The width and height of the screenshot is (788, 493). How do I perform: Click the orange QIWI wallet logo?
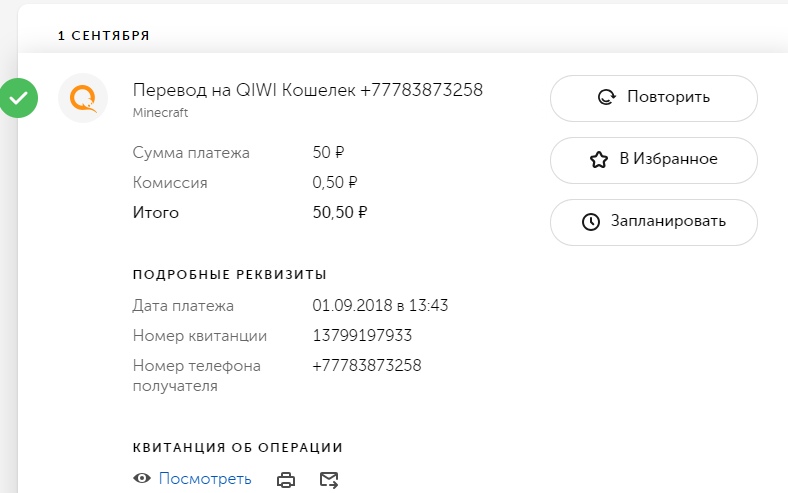coord(83,98)
